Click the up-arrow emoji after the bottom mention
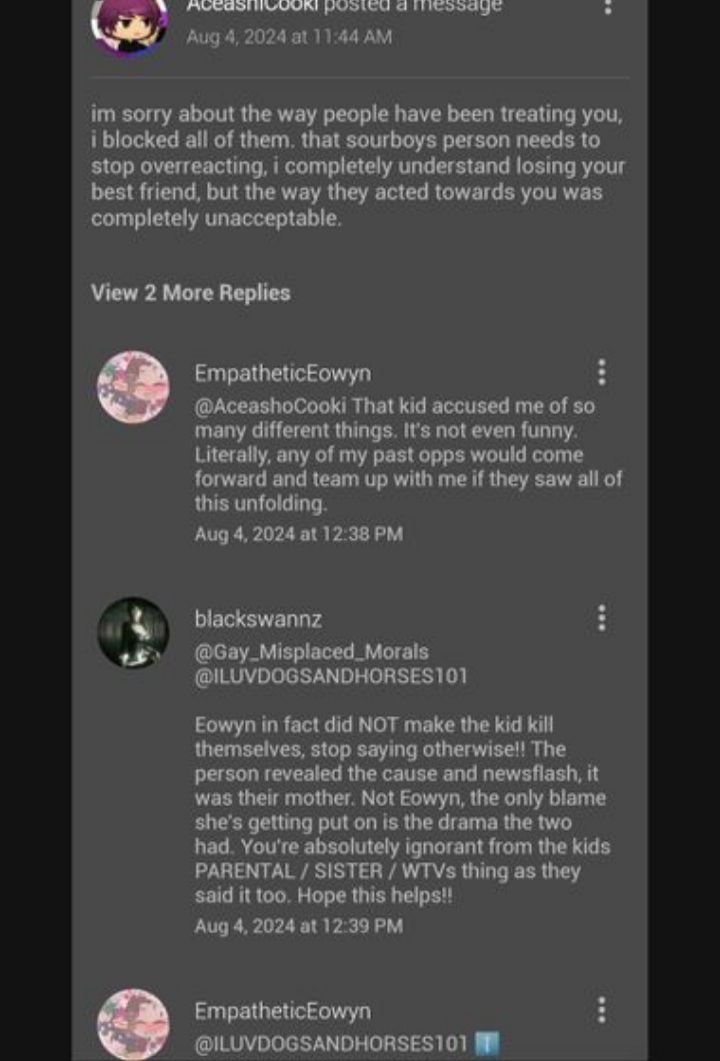The image size is (720, 1061). pos(487,1043)
